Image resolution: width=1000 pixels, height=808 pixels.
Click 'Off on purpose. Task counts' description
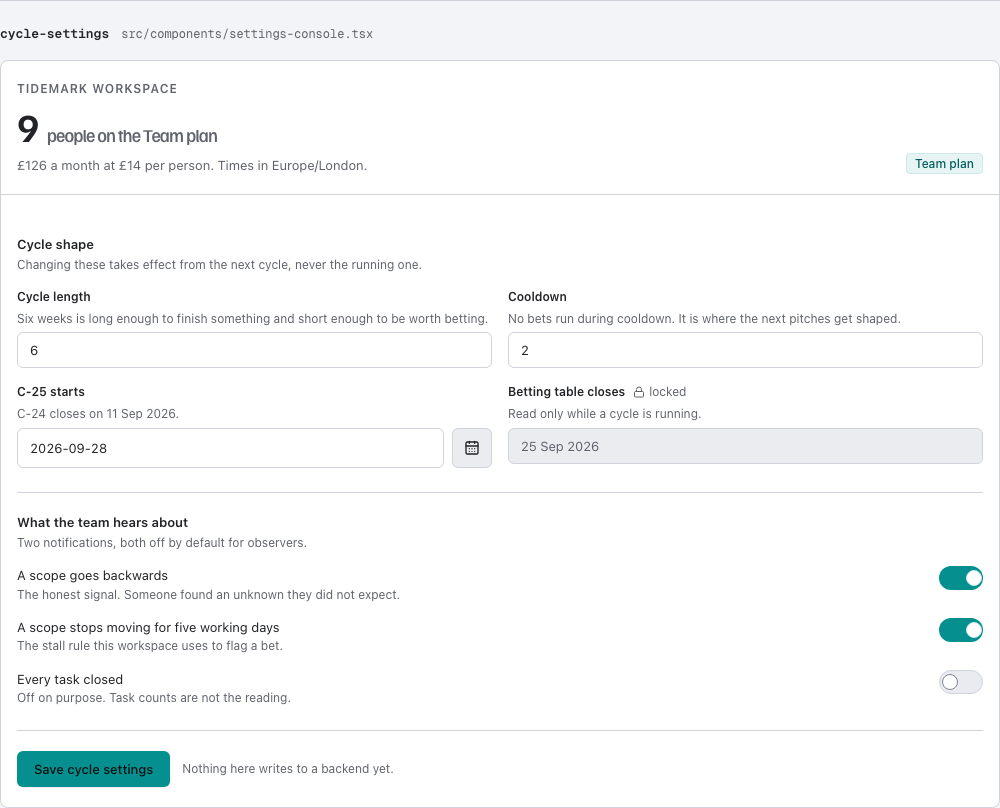click(x=154, y=698)
